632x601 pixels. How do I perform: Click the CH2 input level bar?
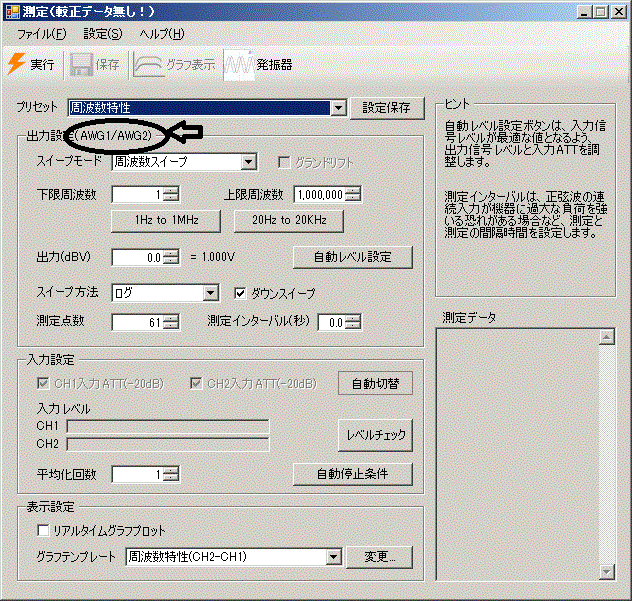point(168,444)
